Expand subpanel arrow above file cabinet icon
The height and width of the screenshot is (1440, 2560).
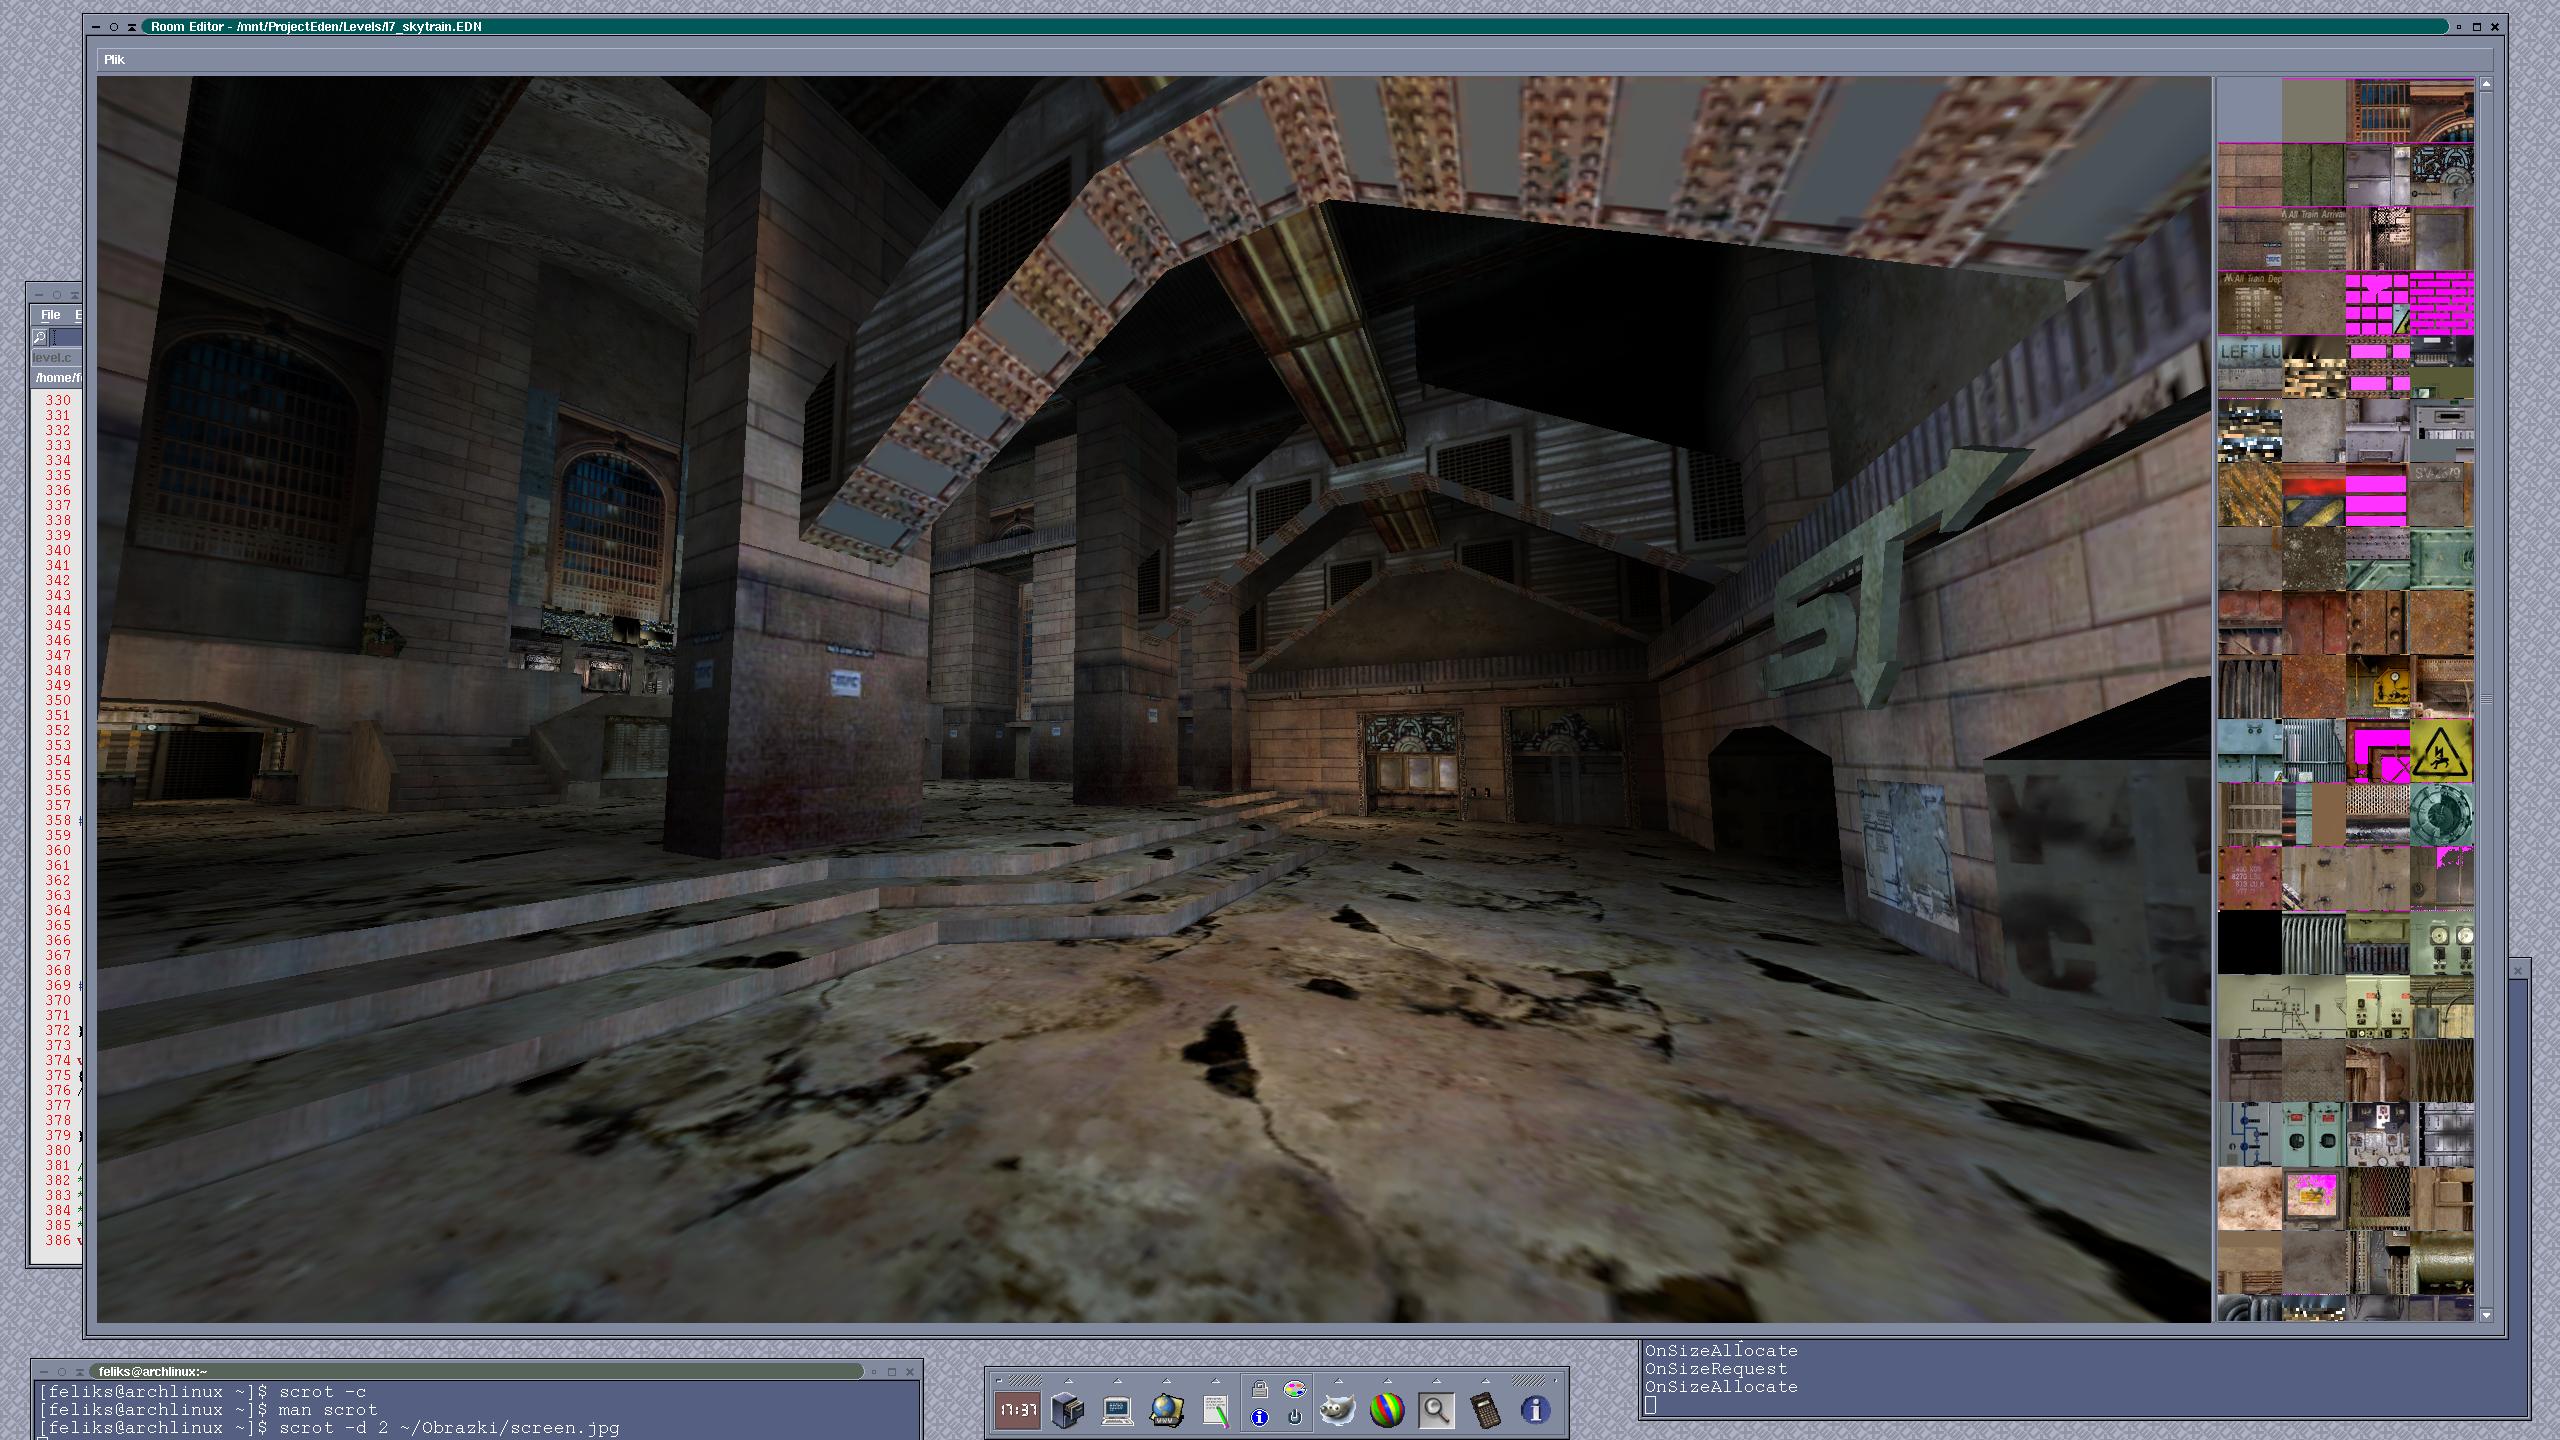point(1068,1380)
